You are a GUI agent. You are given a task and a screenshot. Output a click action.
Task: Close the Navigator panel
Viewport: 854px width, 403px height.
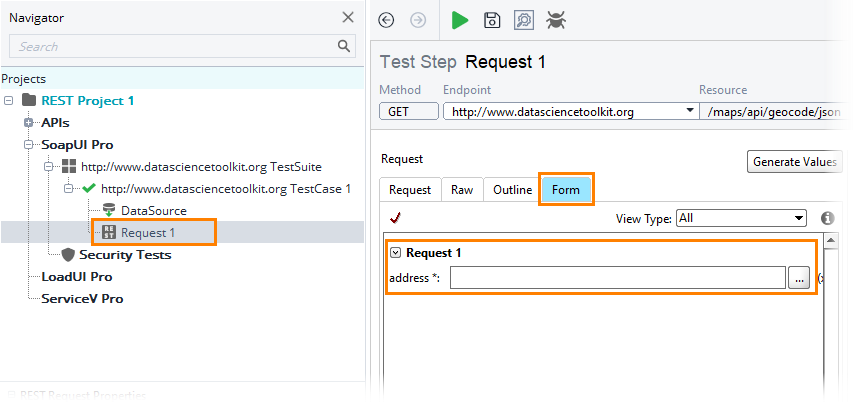tap(348, 17)
